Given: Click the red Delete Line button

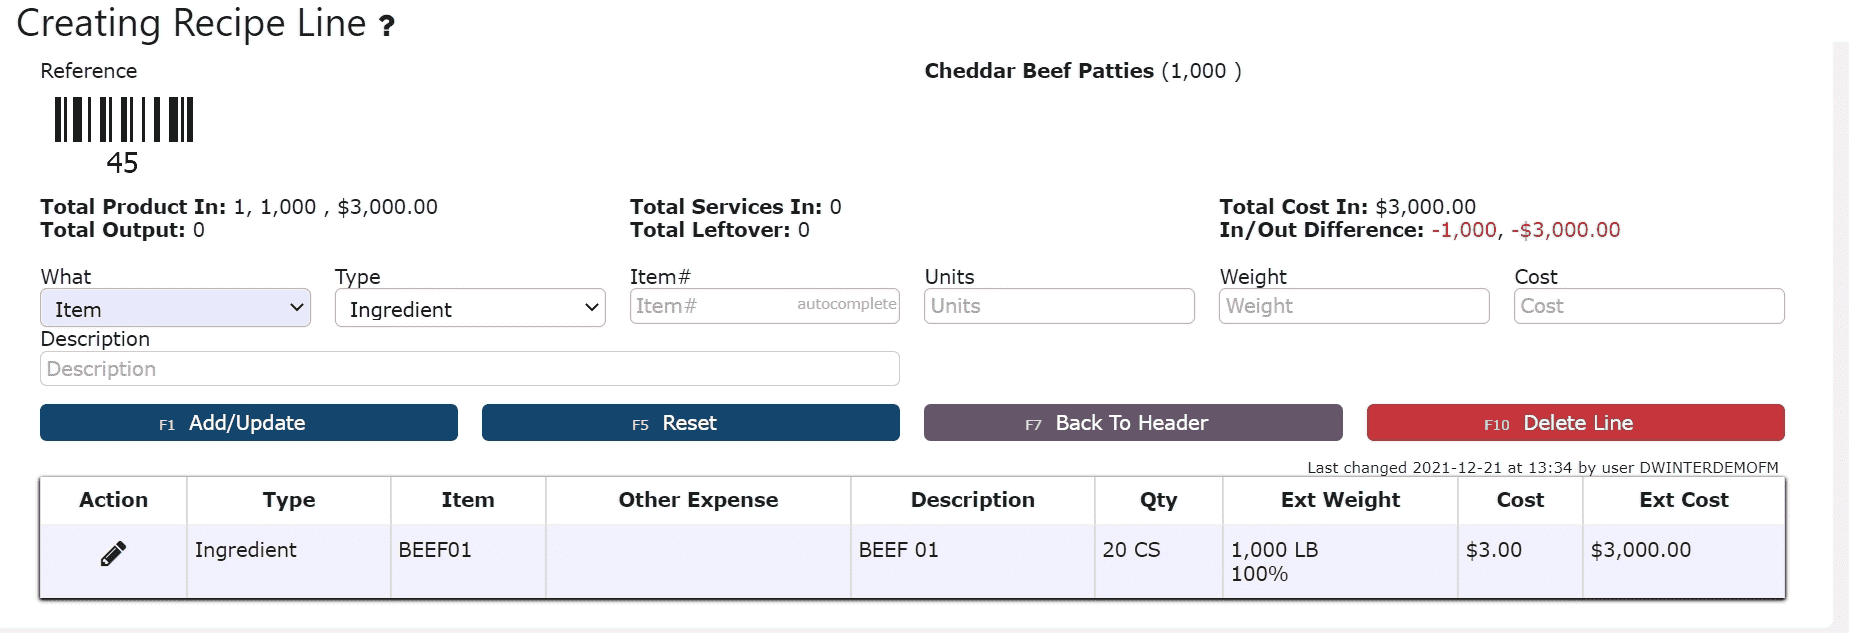Looking at the screenshot, I should 1576,423.
